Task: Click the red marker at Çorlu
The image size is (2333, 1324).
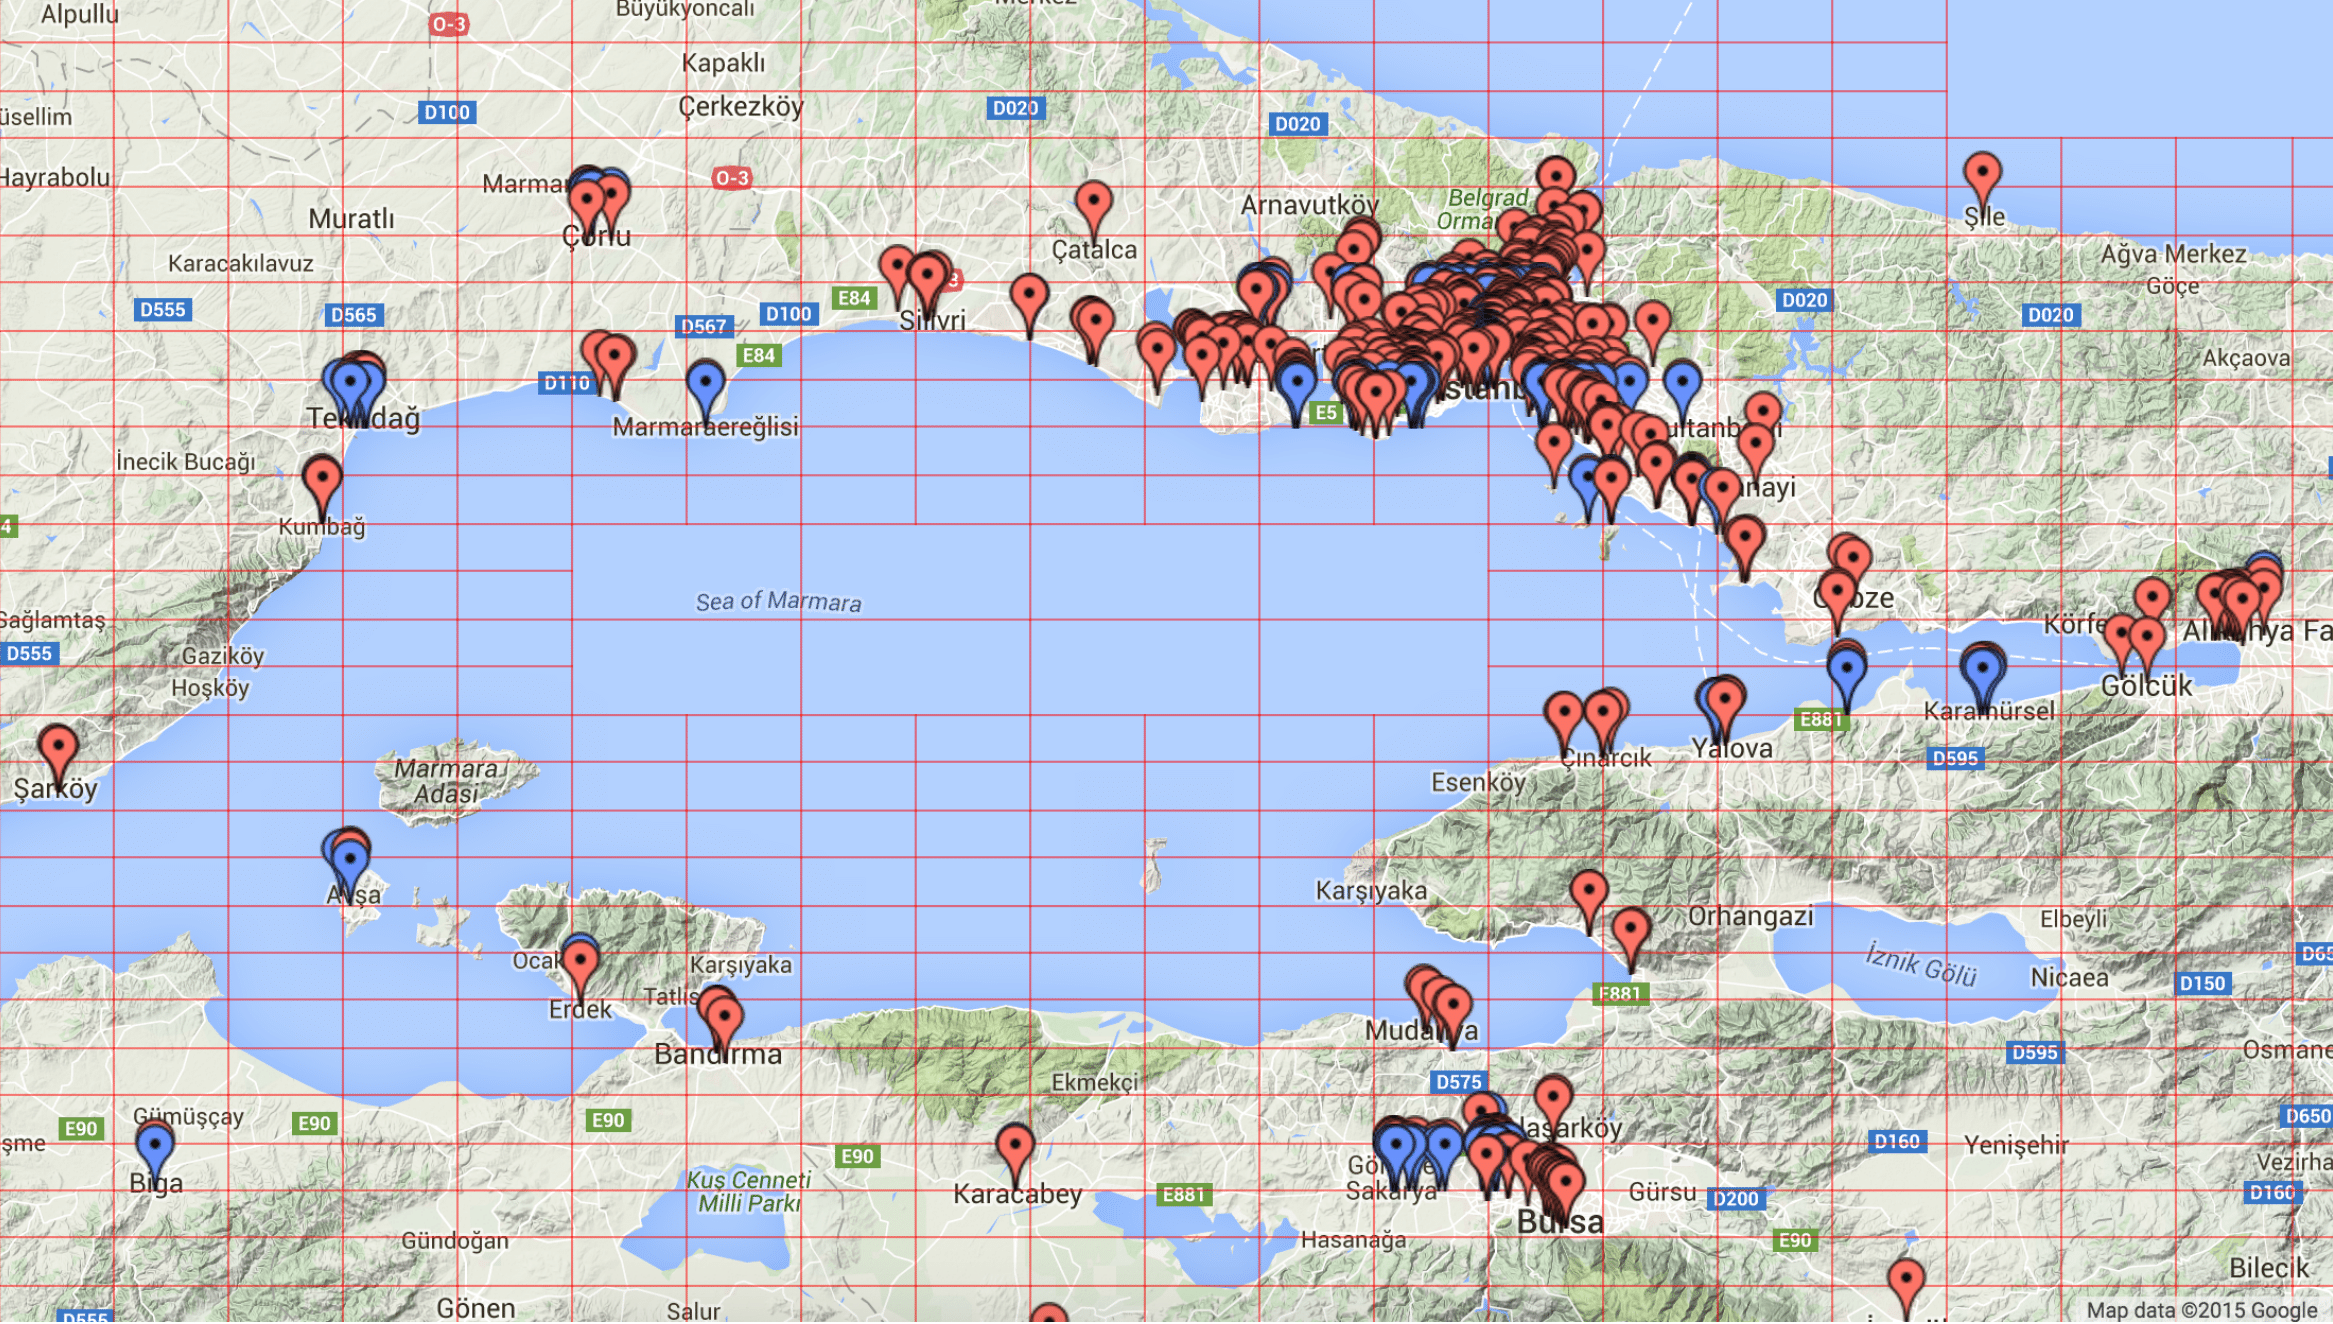Action: [587, 198]
